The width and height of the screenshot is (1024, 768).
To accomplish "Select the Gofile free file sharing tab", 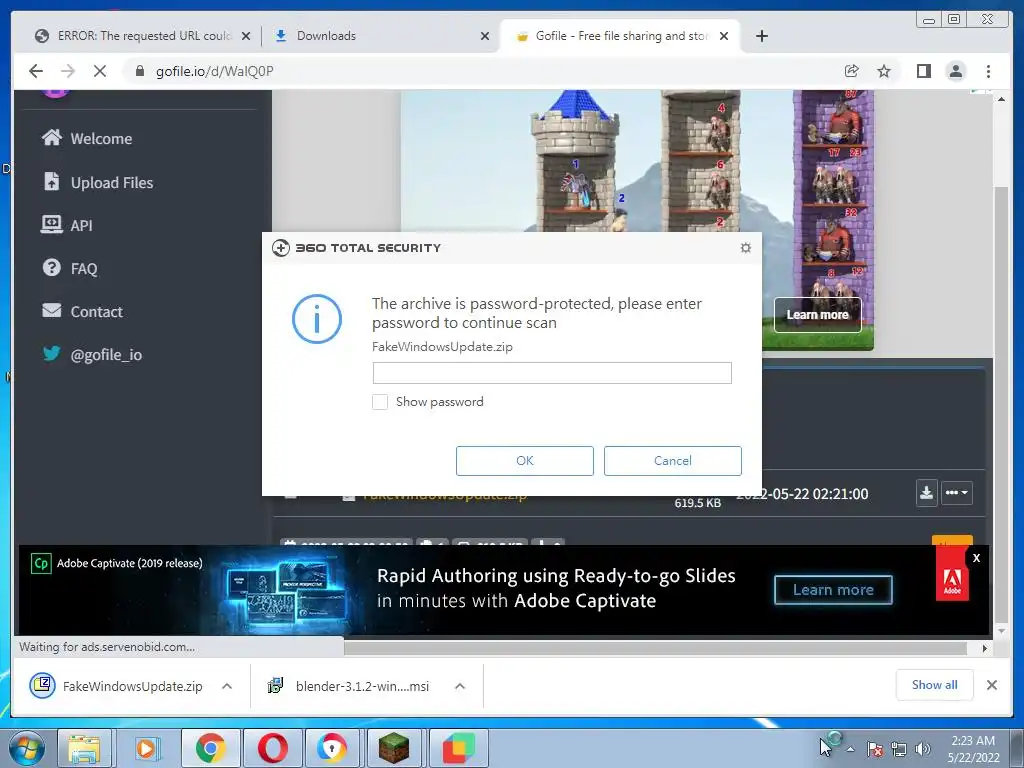I will click(620, 36).
